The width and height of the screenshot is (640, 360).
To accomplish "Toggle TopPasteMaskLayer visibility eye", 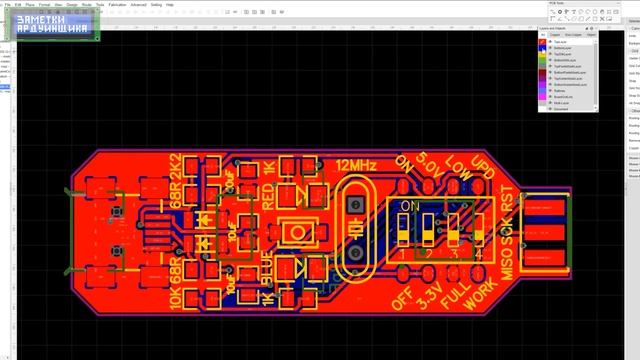I will (550, 66).
